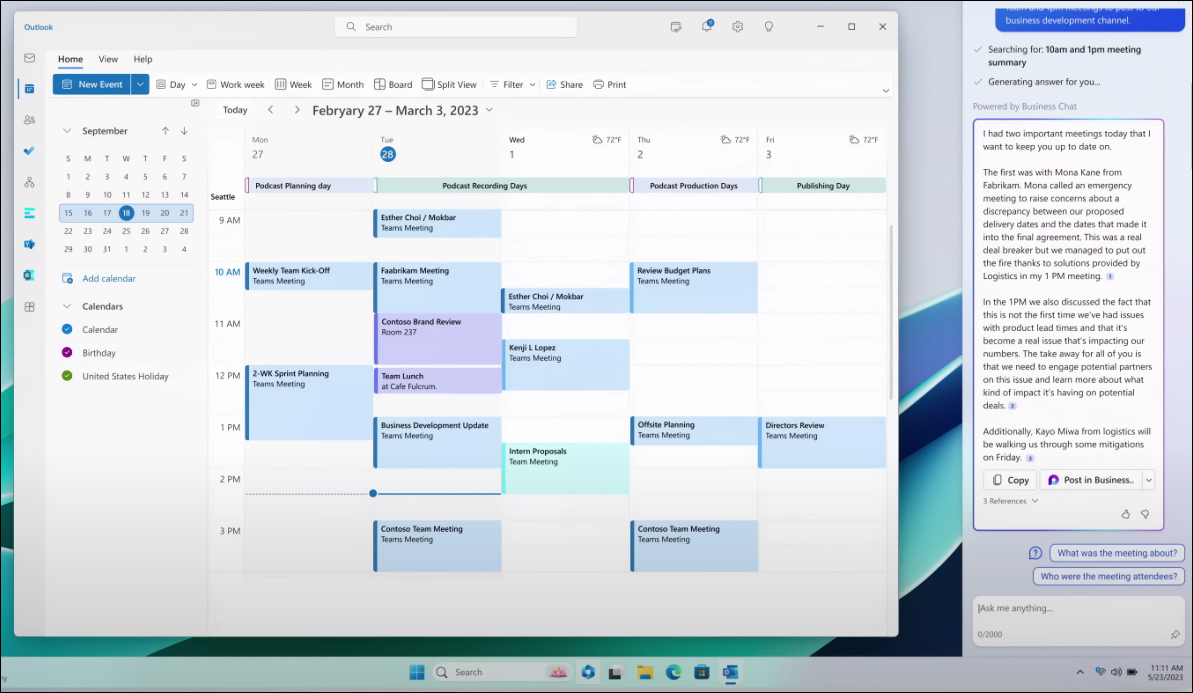Switch to Work week view
The height and width of the screenshot is (693, 1193).
[235, 84]
